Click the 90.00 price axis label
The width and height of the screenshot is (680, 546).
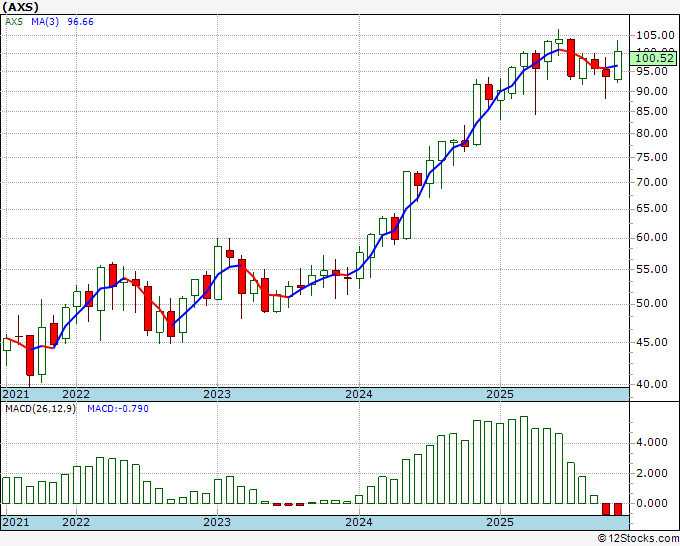click(x=652, y=91)
